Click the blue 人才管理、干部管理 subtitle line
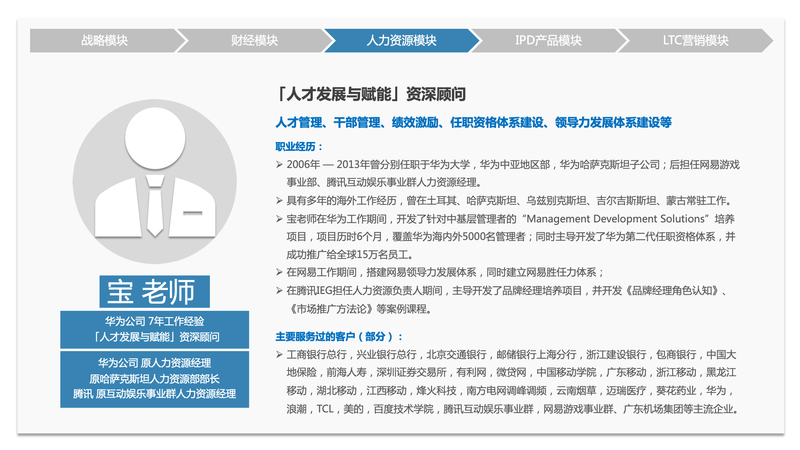 tap(472, 122)
